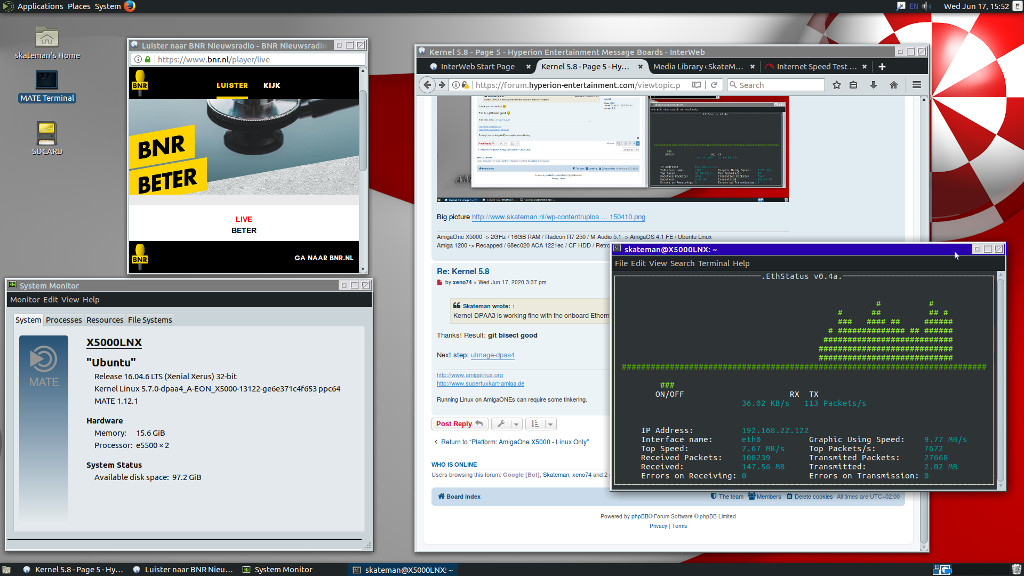Screen dimensions: 1024x576
Task: Reload the forum page in InterWeb
Action: (x=714, y=85)
